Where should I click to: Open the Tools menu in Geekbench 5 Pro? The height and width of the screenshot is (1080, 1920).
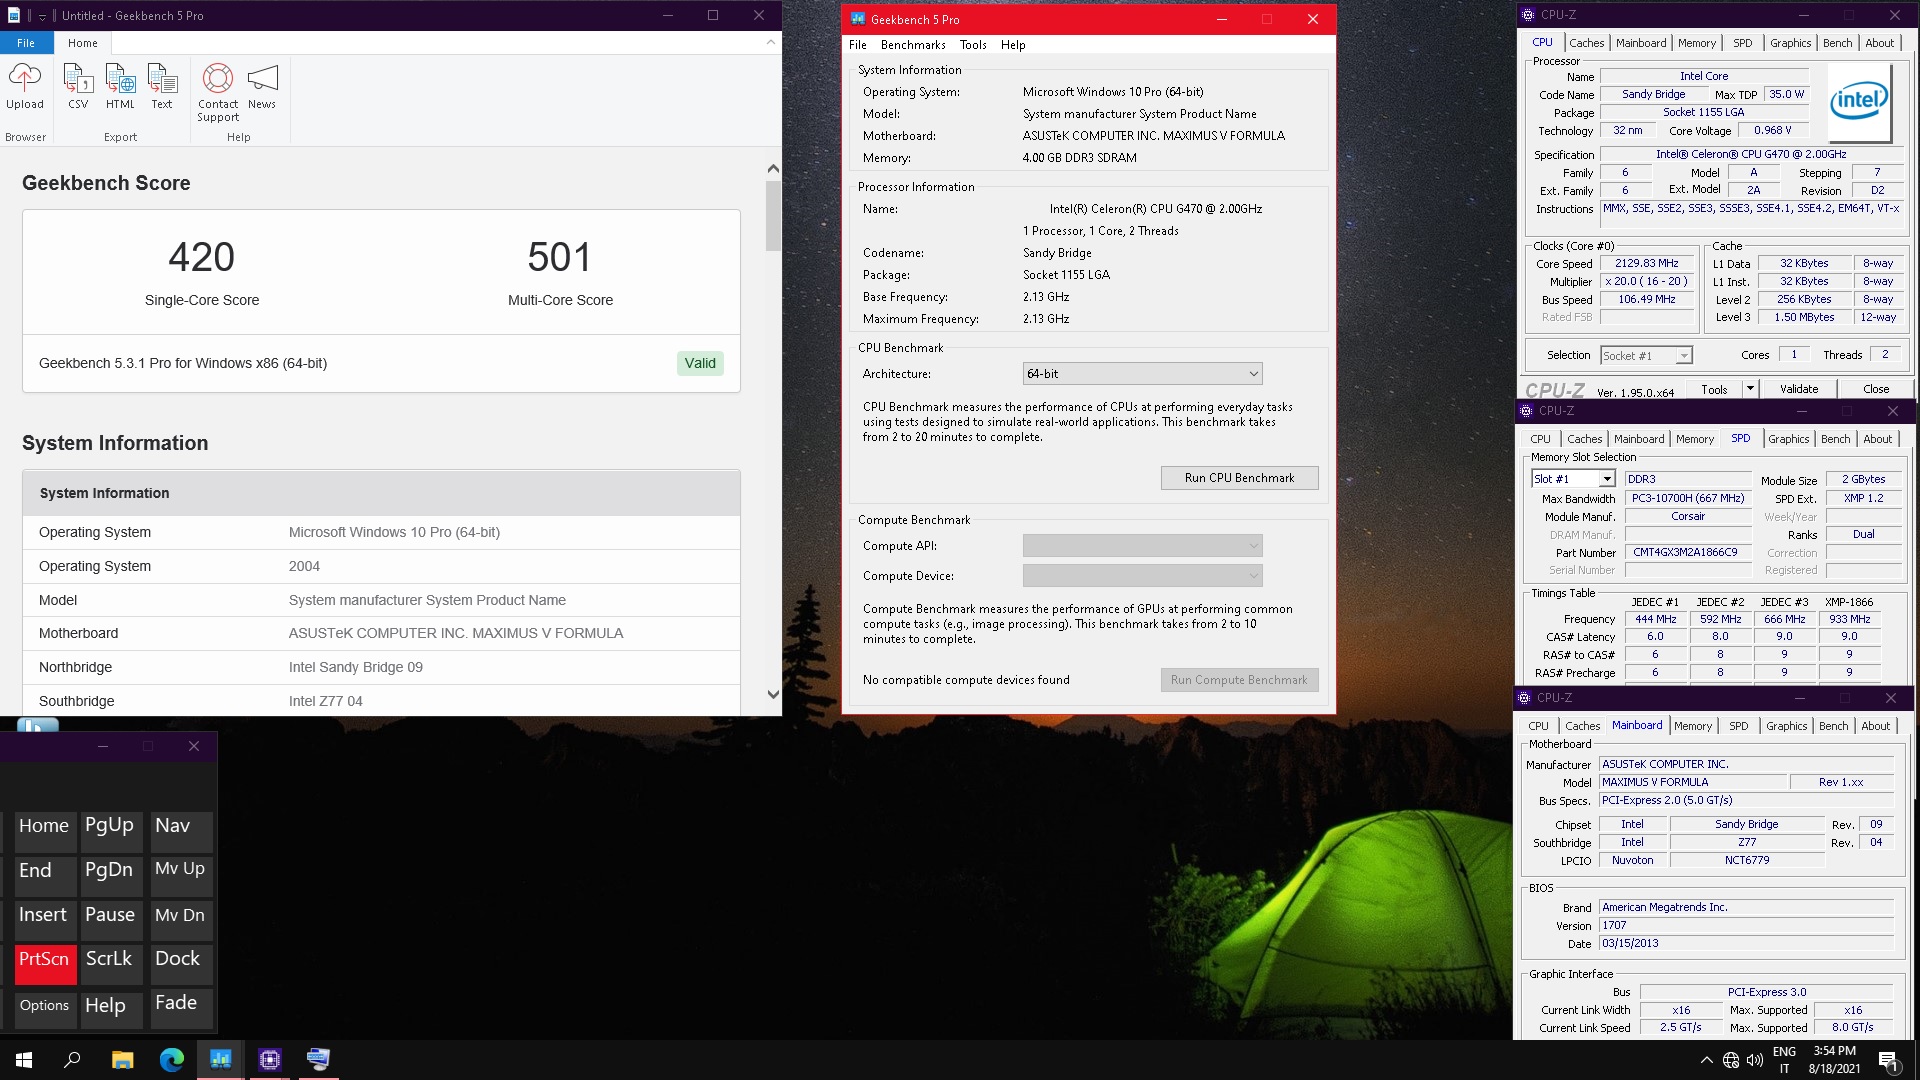973,45
